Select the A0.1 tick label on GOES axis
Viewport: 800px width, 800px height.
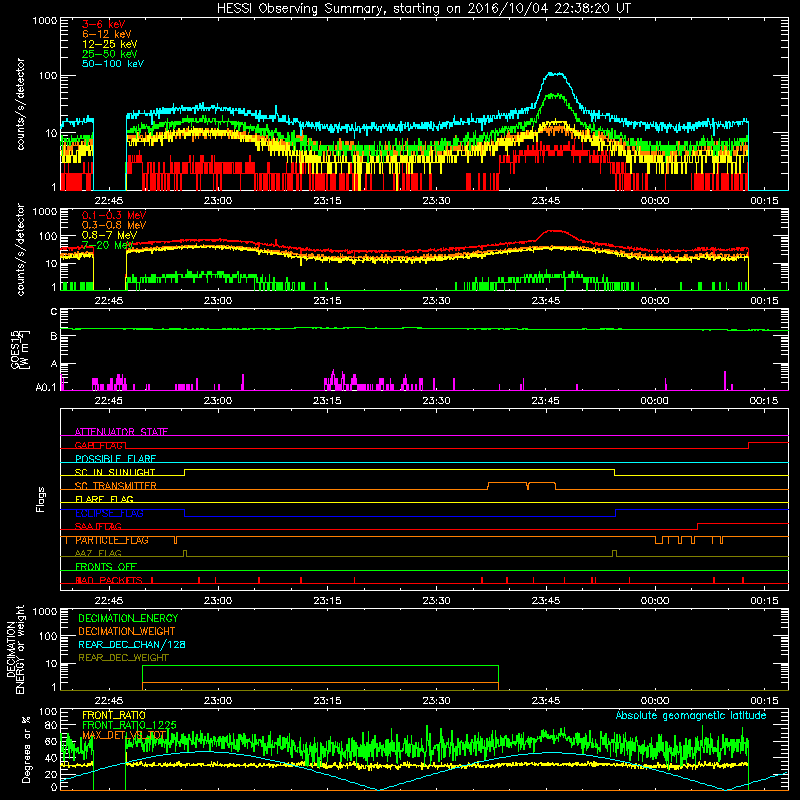pyautogui.click(x=46, y=387)
